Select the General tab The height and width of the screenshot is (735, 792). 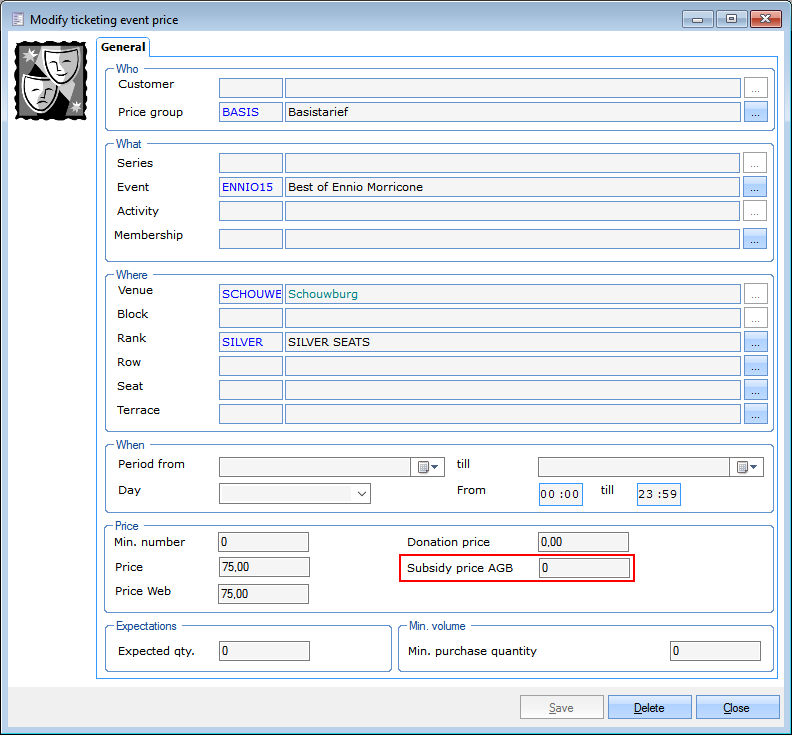click(x=123, y=47)
